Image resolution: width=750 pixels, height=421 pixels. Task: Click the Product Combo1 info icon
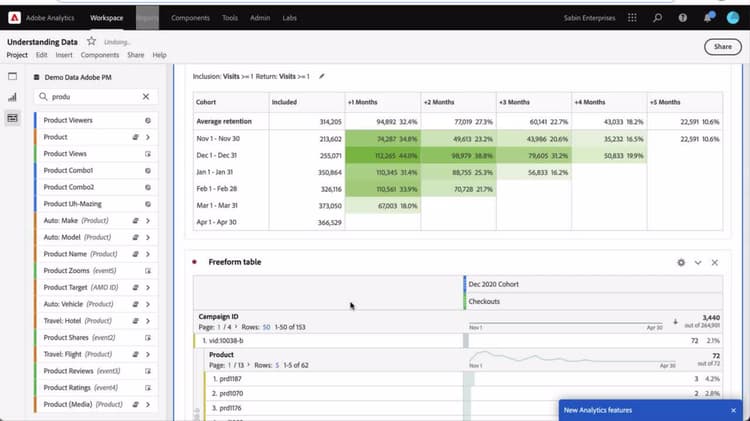(148, 171)
